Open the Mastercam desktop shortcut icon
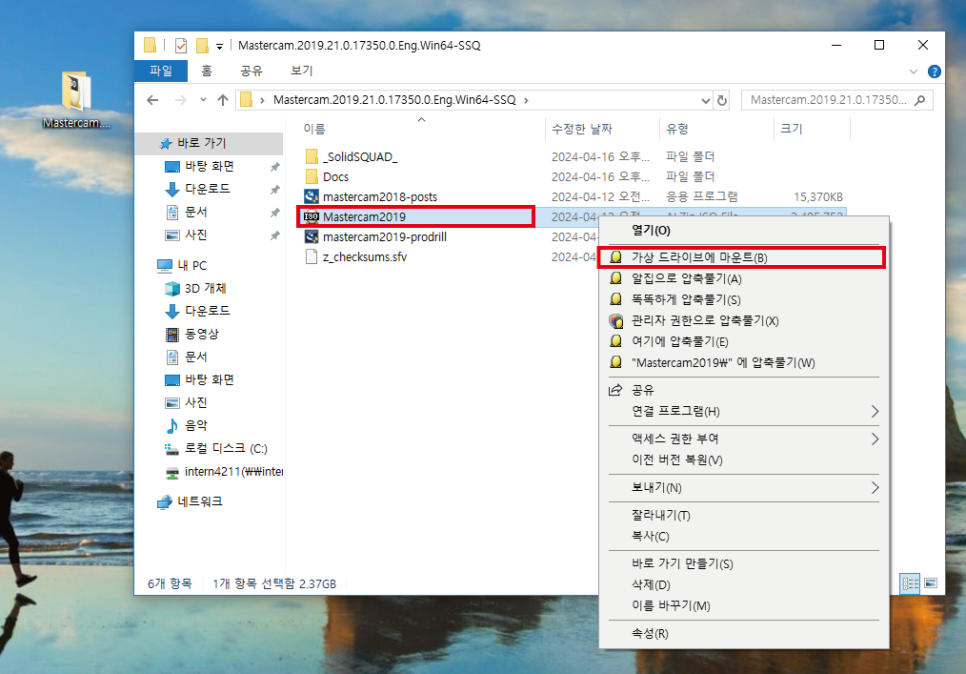 point(76,99)
